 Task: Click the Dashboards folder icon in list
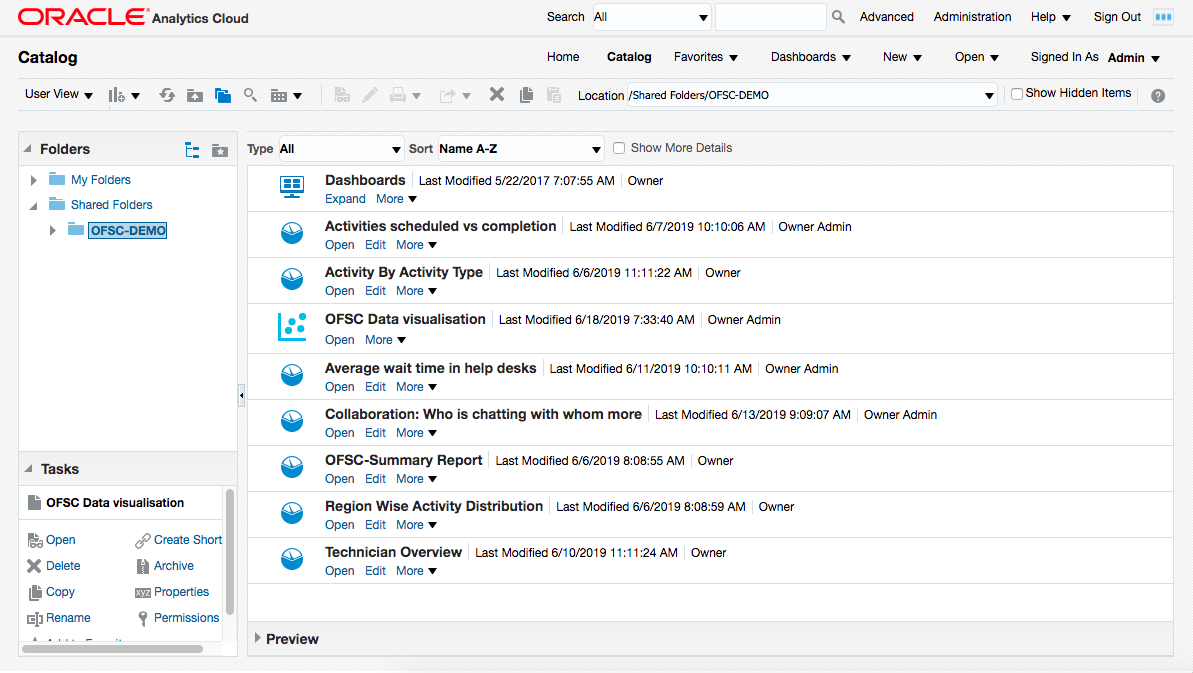coord(291,187)
